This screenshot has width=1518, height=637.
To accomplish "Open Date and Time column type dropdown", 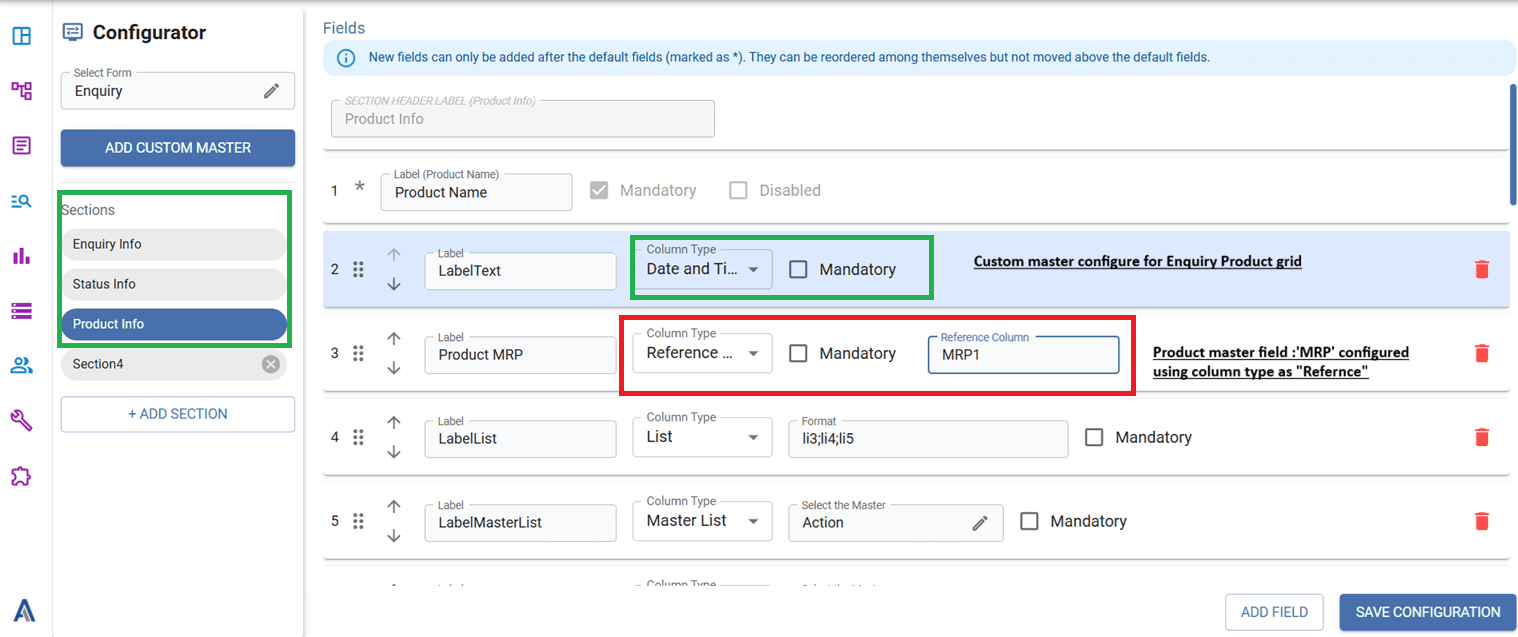I will (702, 269).
